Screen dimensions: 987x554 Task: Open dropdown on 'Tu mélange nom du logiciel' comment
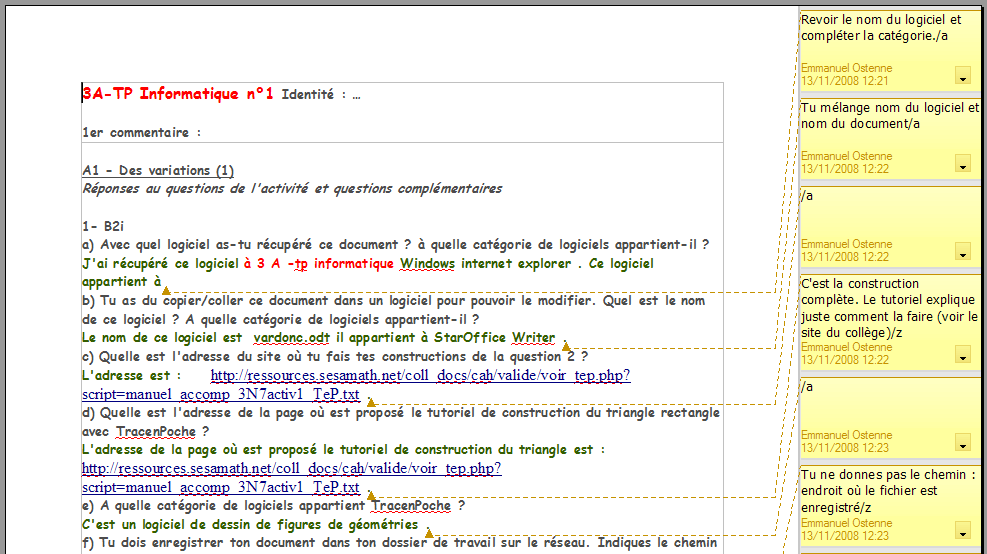[x=962, y=164]
